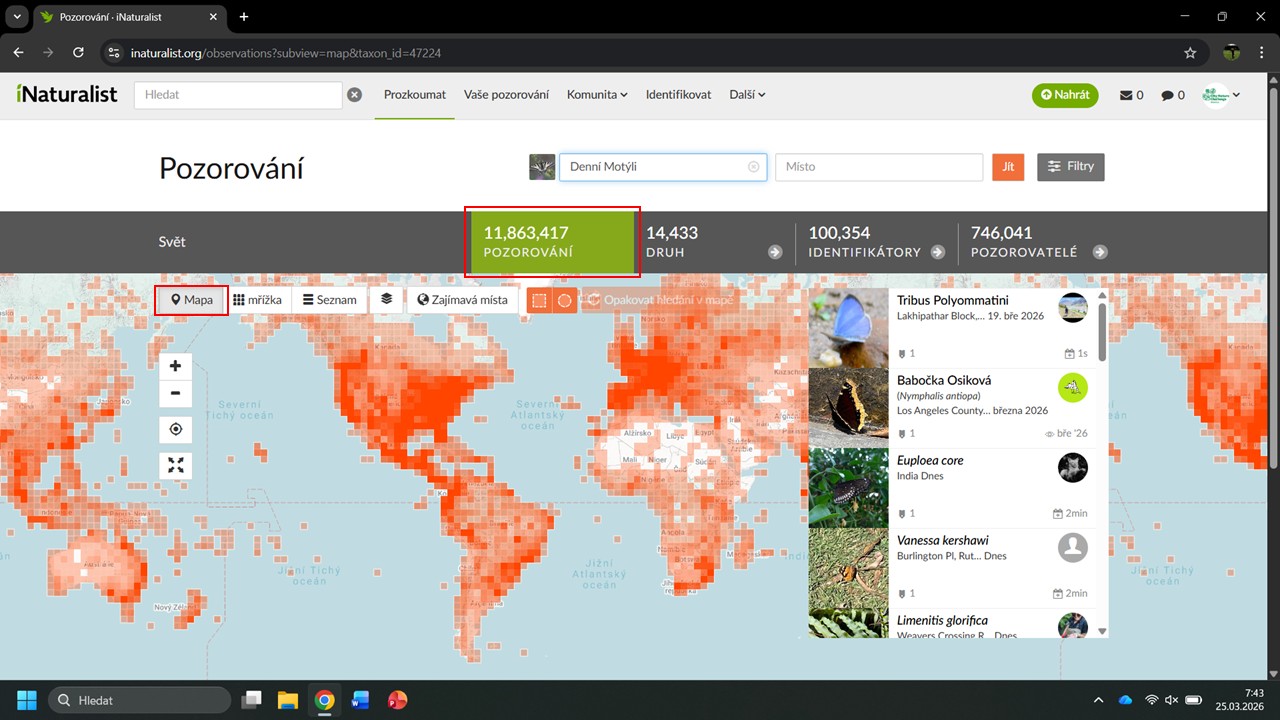Switch to mřížka grid view
1280x720 pixels.
point(258,300)
